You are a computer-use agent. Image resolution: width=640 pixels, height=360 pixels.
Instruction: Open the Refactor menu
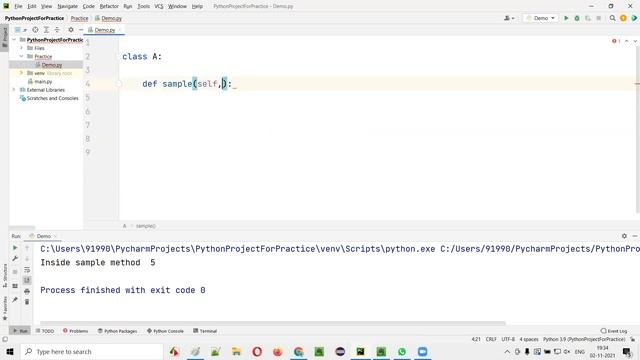coord(109,6)
